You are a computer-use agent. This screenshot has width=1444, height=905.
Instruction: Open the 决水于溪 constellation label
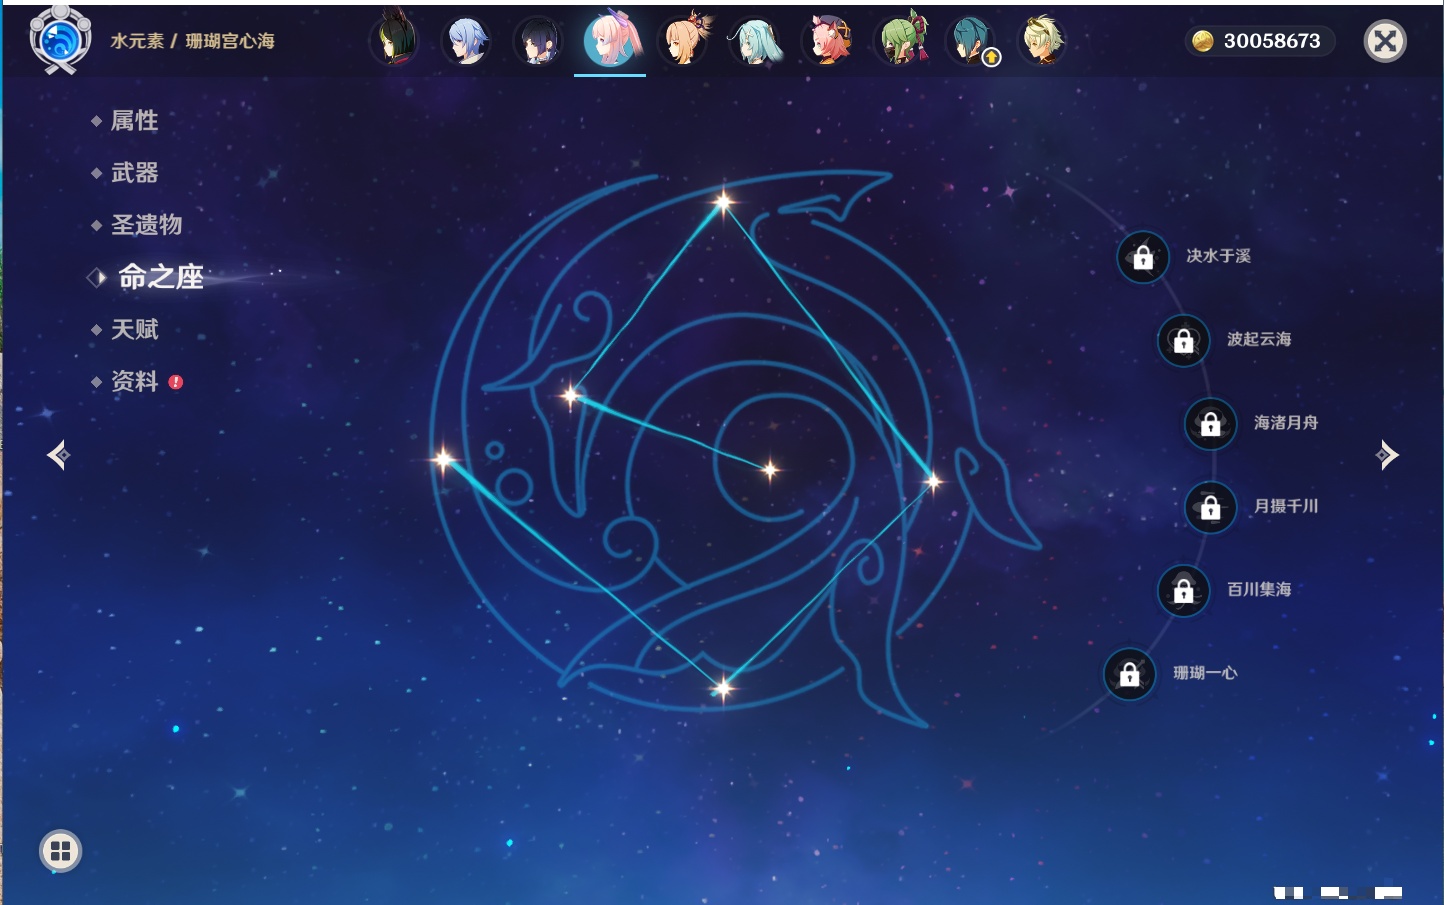(x=1218, y=256)
